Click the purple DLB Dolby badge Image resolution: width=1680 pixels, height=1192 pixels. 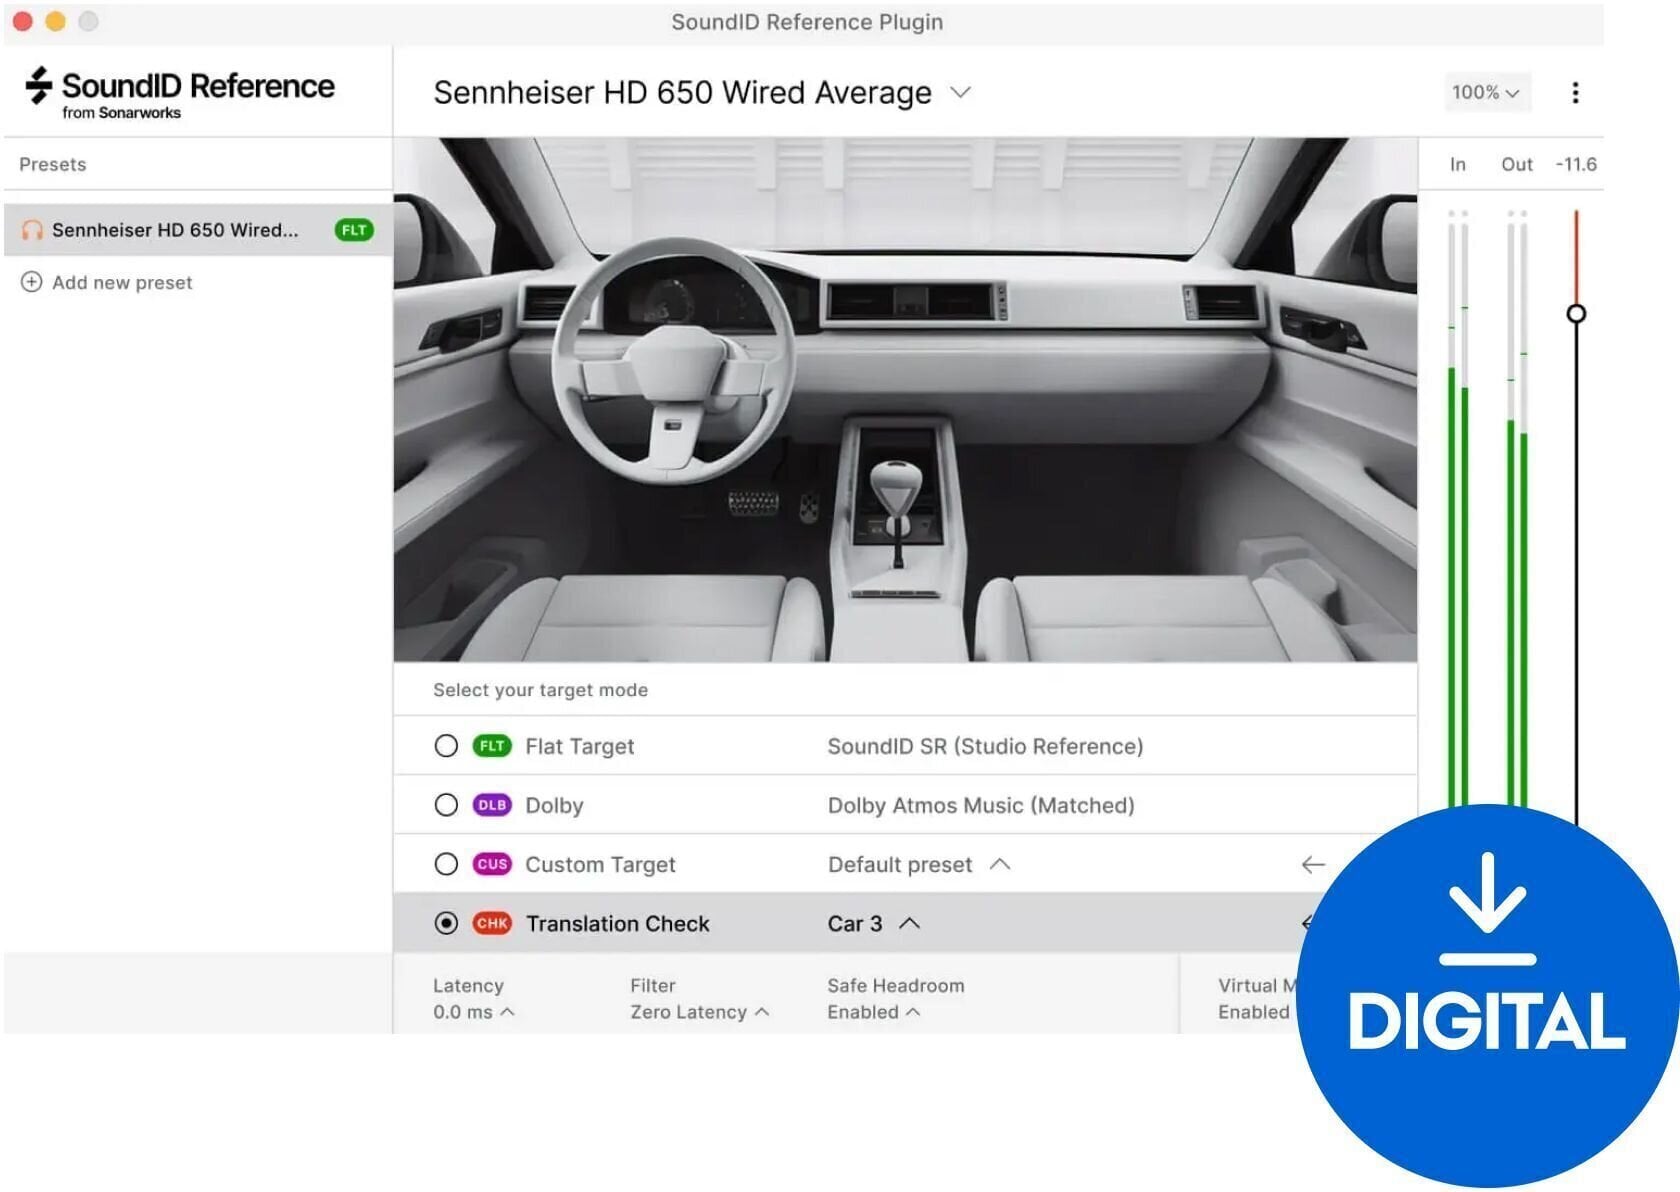pos(492,805)
